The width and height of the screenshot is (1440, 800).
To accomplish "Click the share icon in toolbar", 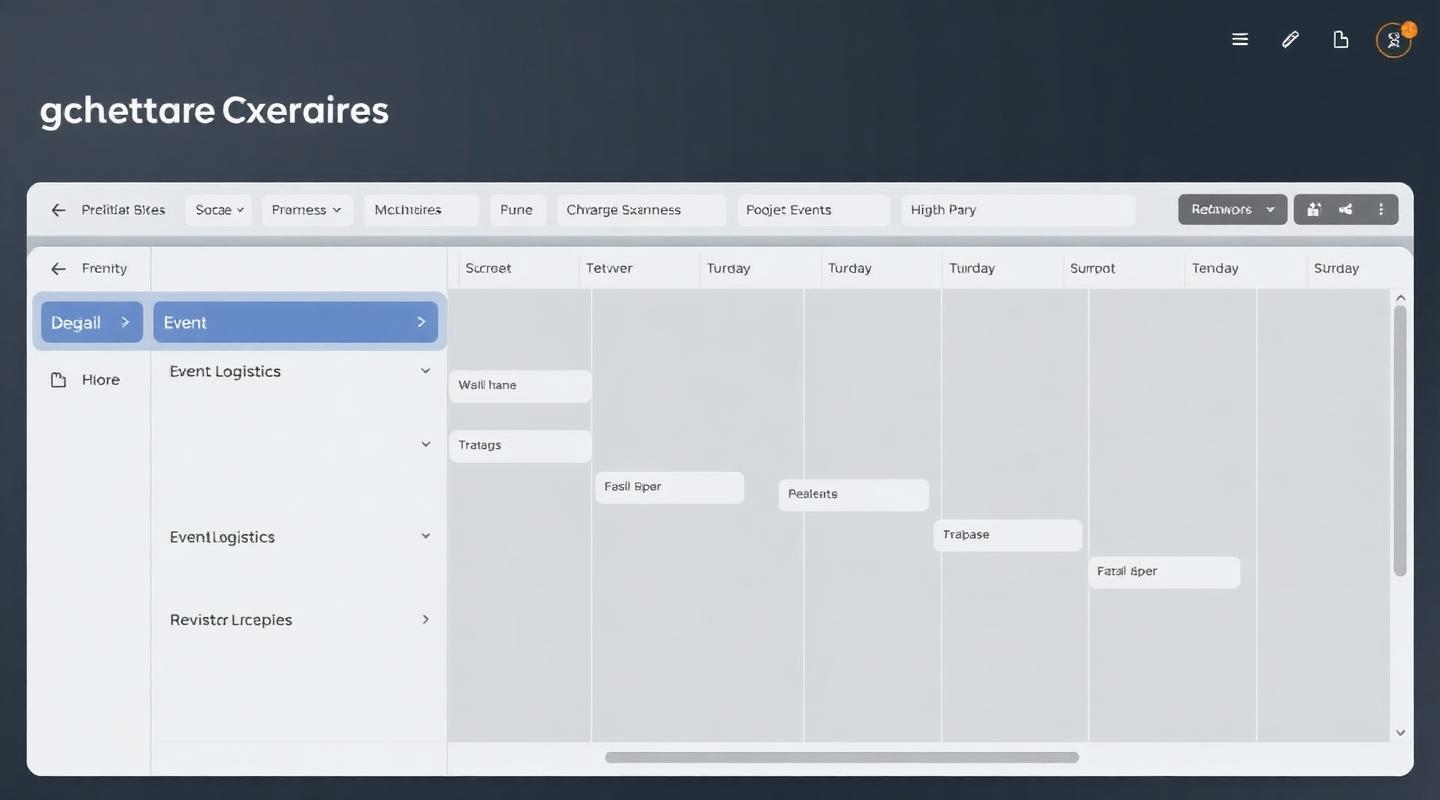I will click(x=1346, y=209).
